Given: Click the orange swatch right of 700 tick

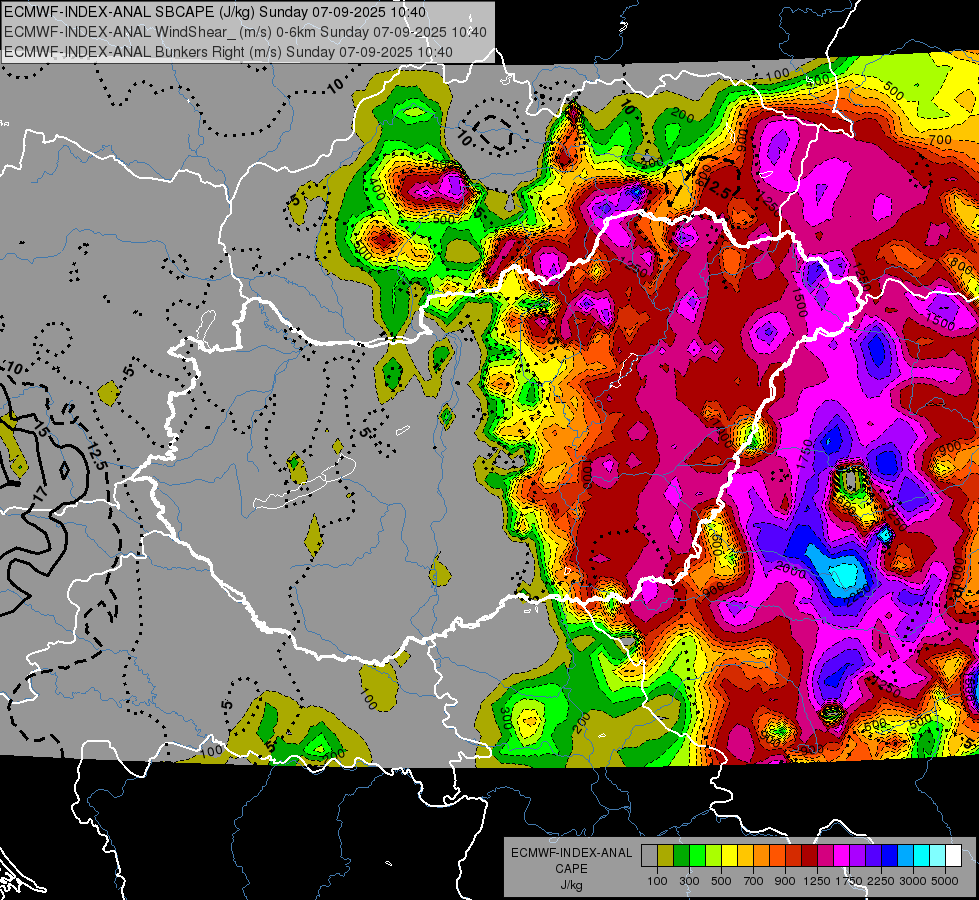Looking at the screenshot, I should pos(762,856).
